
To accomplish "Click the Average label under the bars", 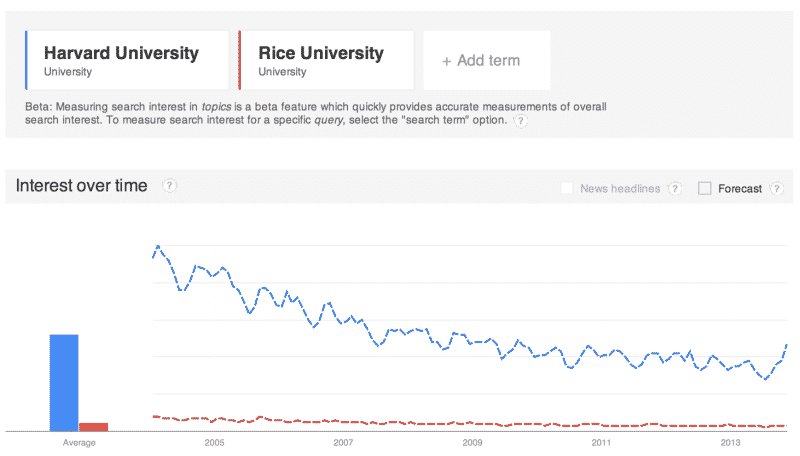I will tap(79, 441).
